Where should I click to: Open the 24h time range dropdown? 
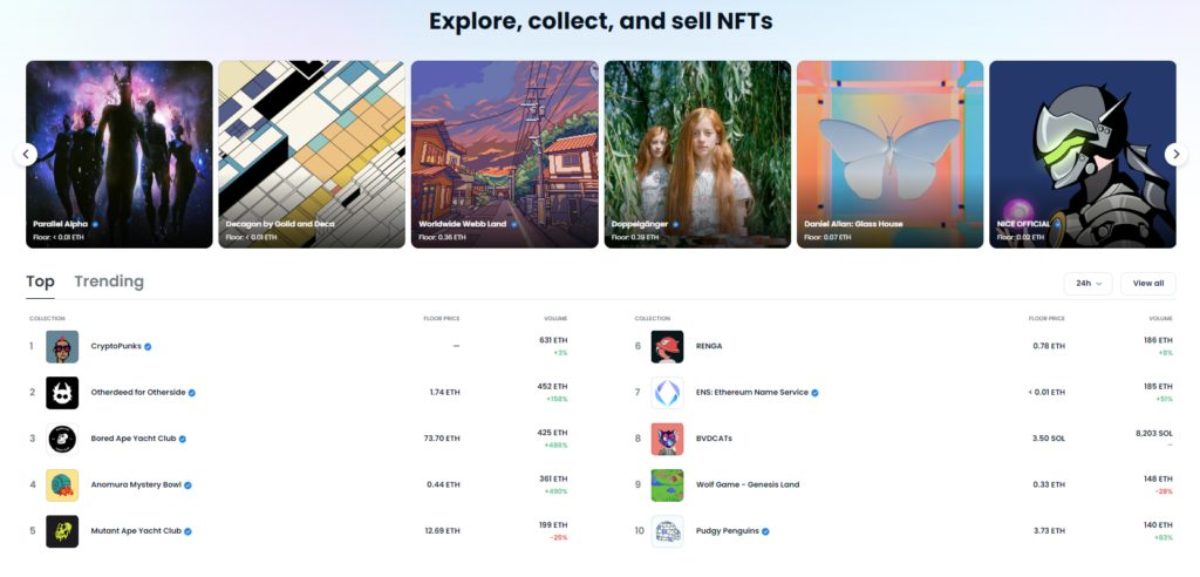point(1088,283)
